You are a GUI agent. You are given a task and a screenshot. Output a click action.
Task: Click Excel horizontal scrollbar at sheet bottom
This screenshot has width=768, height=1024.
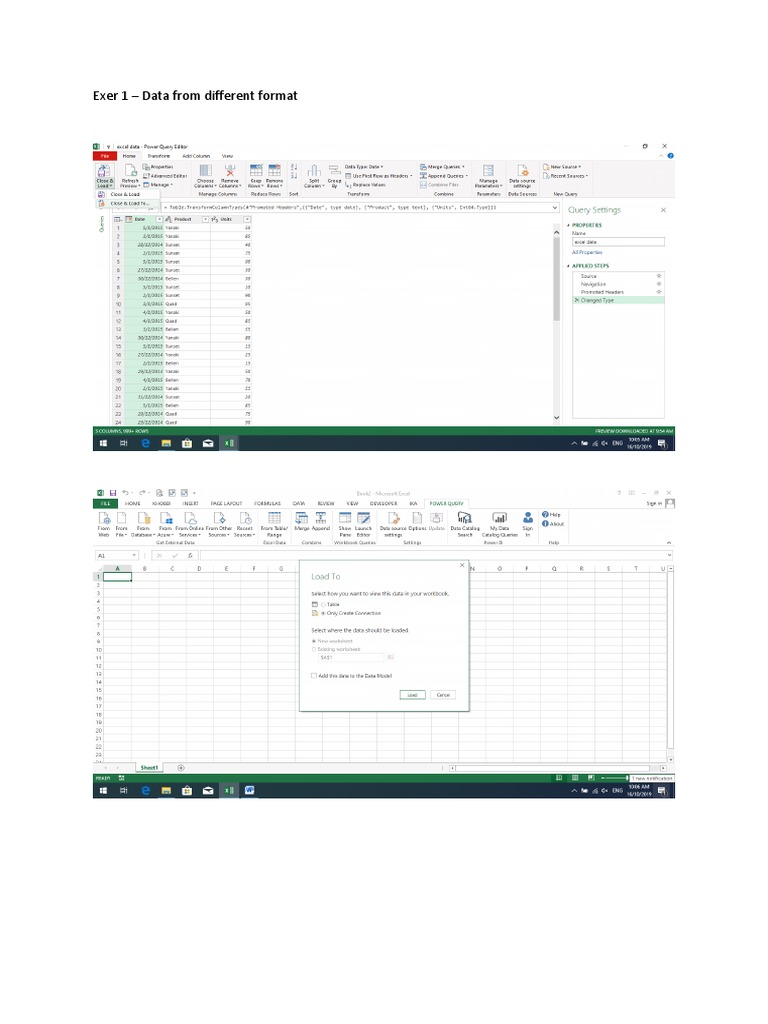[x=552, y=768]
